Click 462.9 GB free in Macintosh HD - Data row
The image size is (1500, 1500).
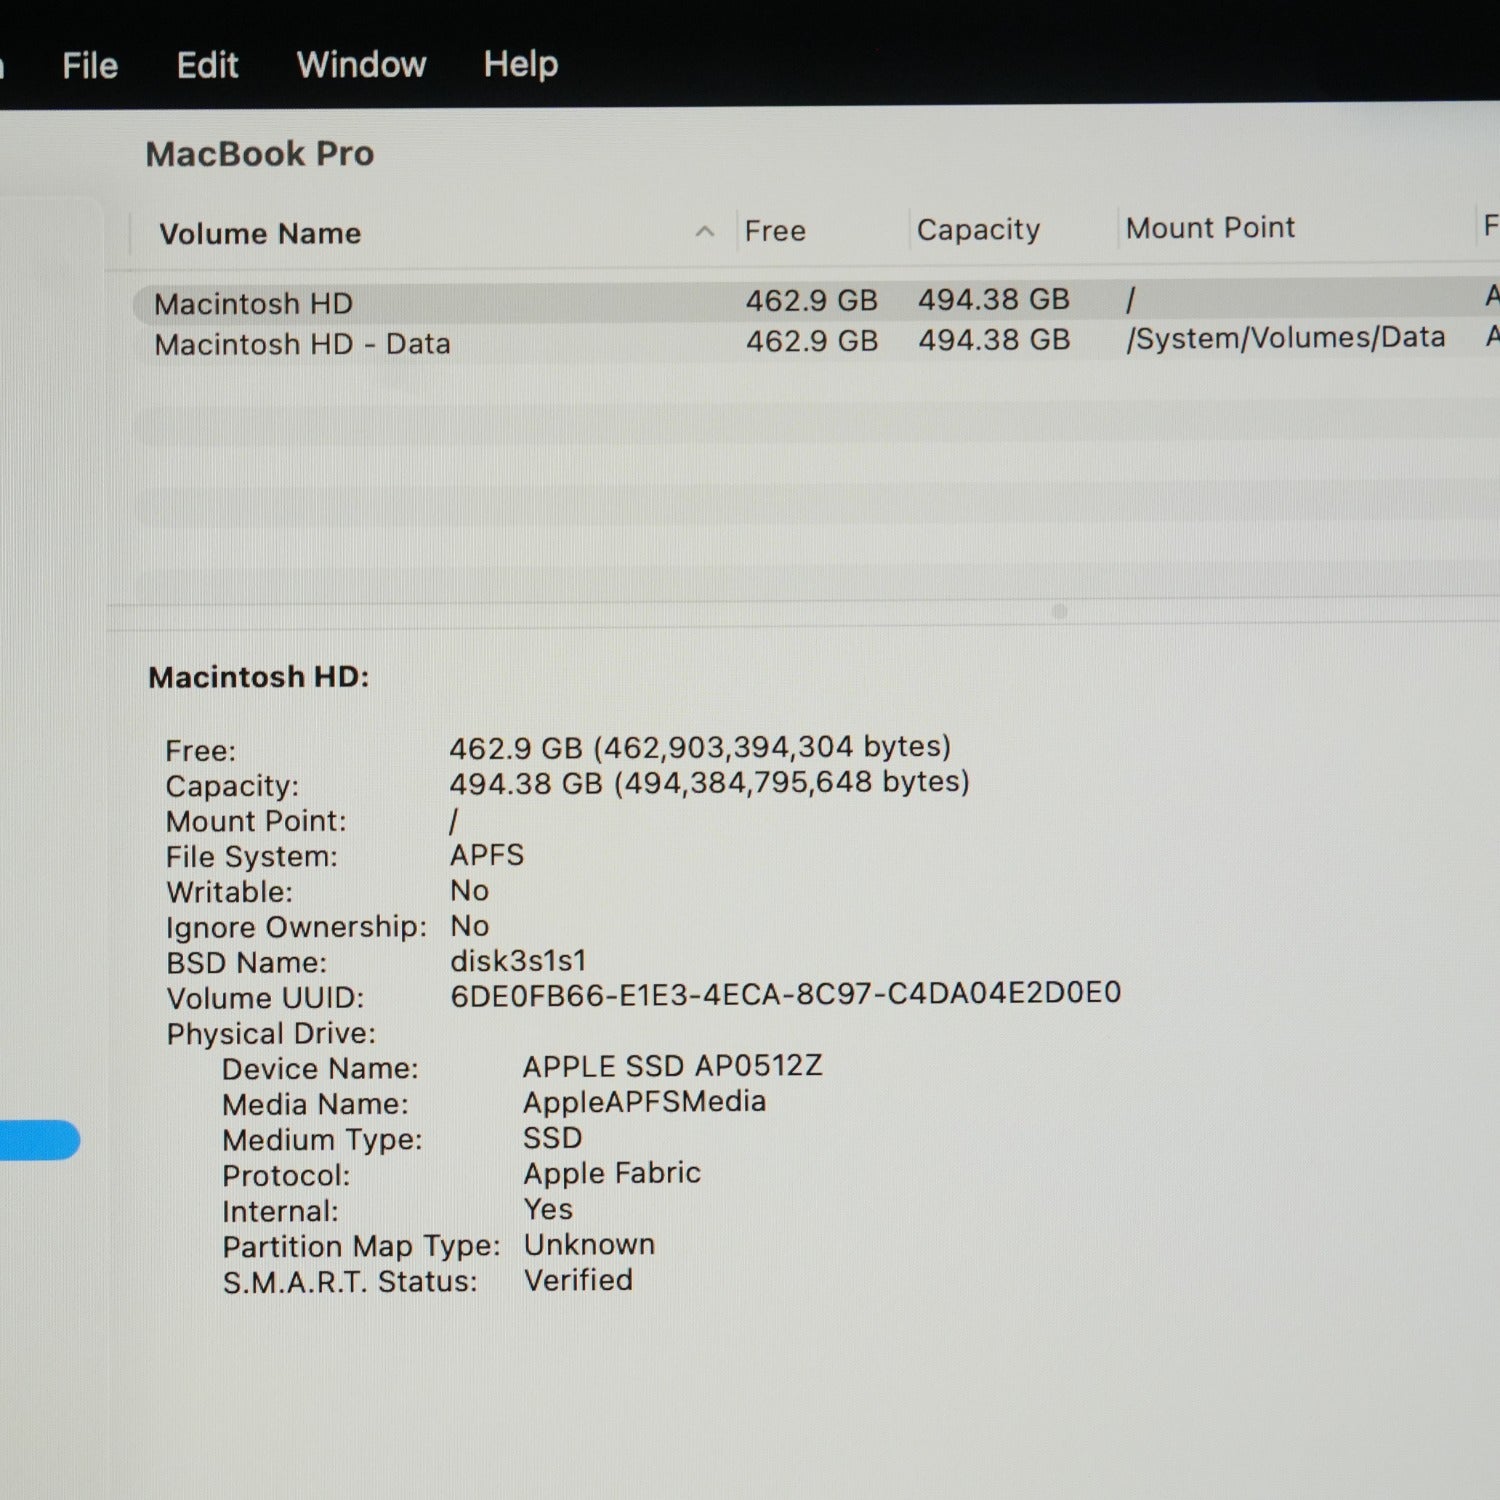point(812,341)
